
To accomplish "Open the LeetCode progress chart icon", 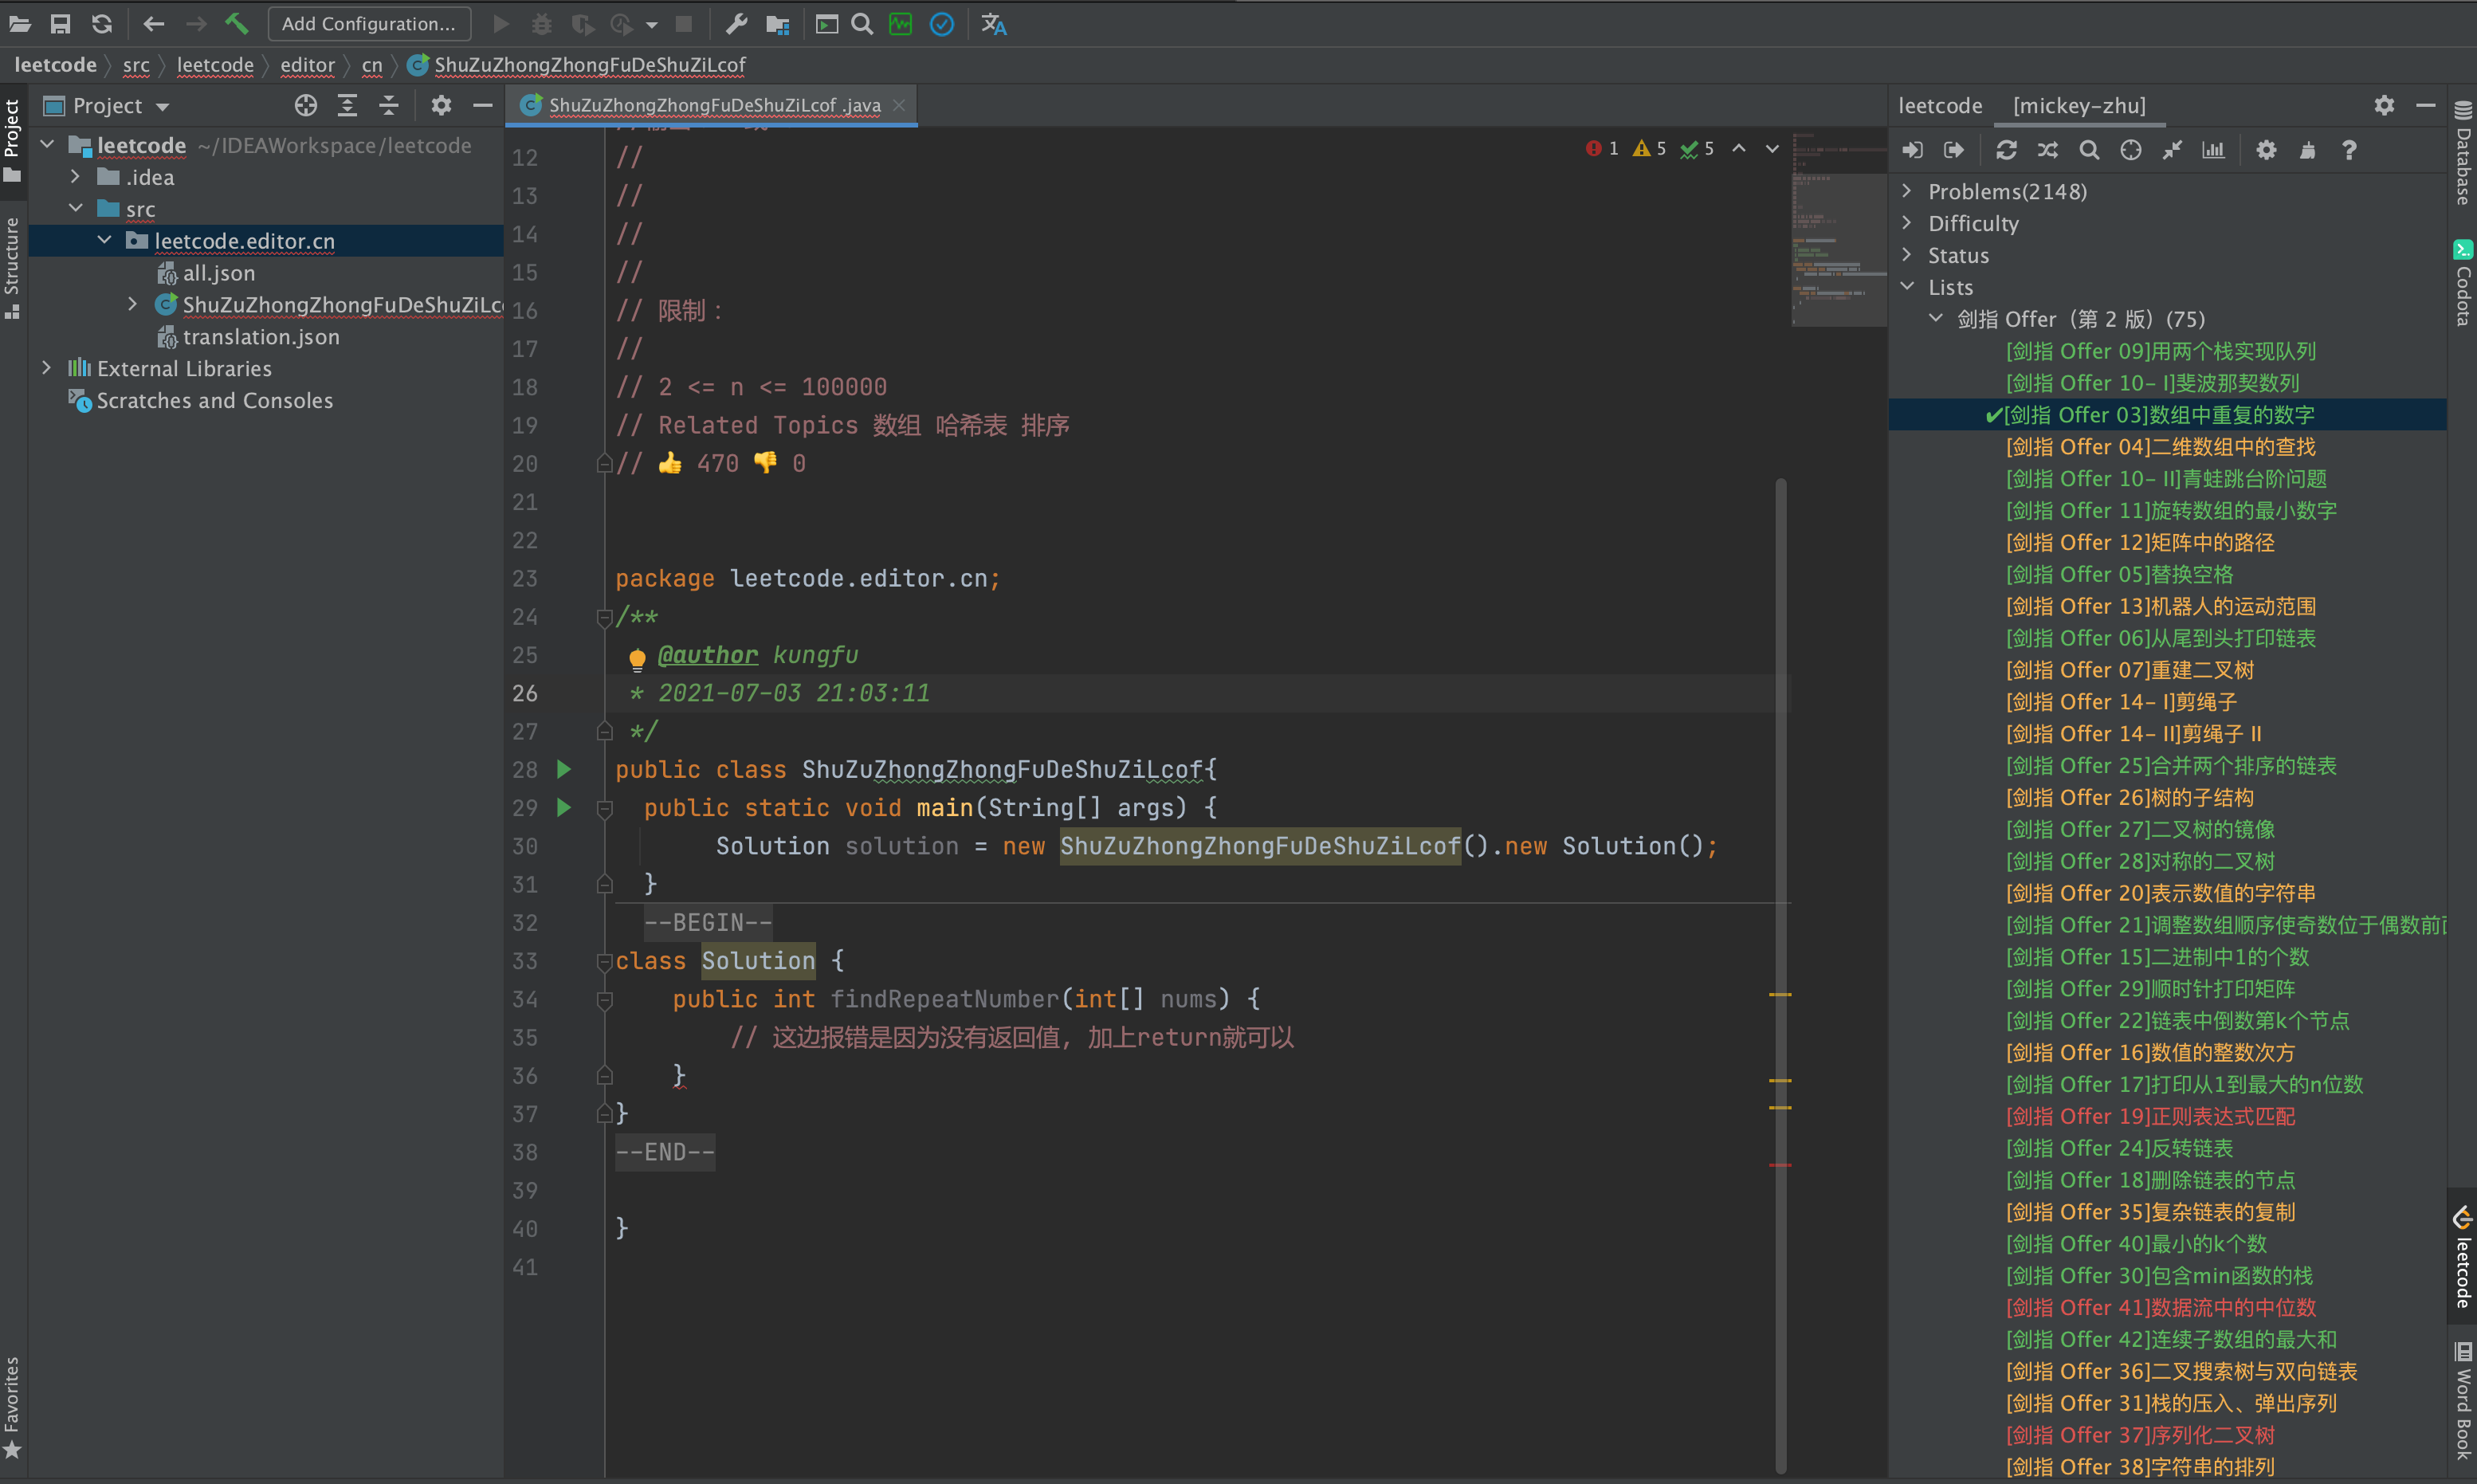I will (2213, 150).
